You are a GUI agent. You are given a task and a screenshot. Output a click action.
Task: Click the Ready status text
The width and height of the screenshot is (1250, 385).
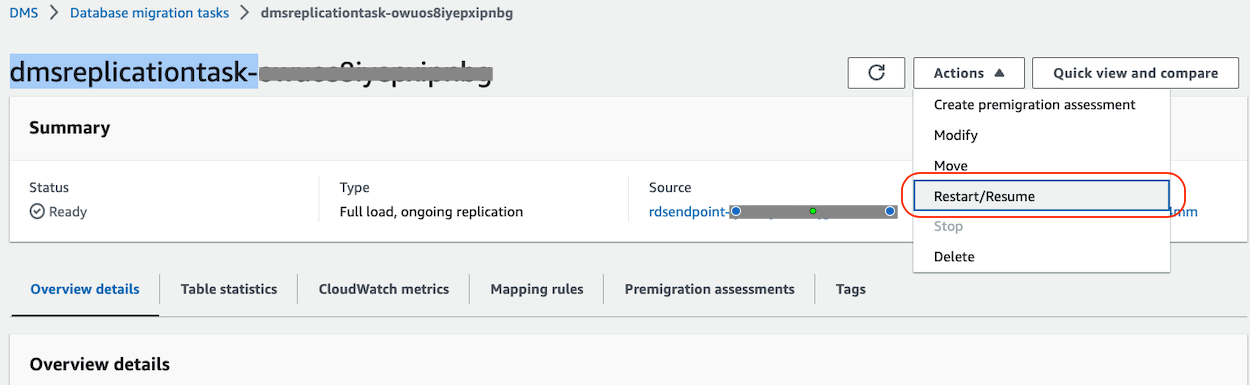pyautogui.click(x=68, y=212)
